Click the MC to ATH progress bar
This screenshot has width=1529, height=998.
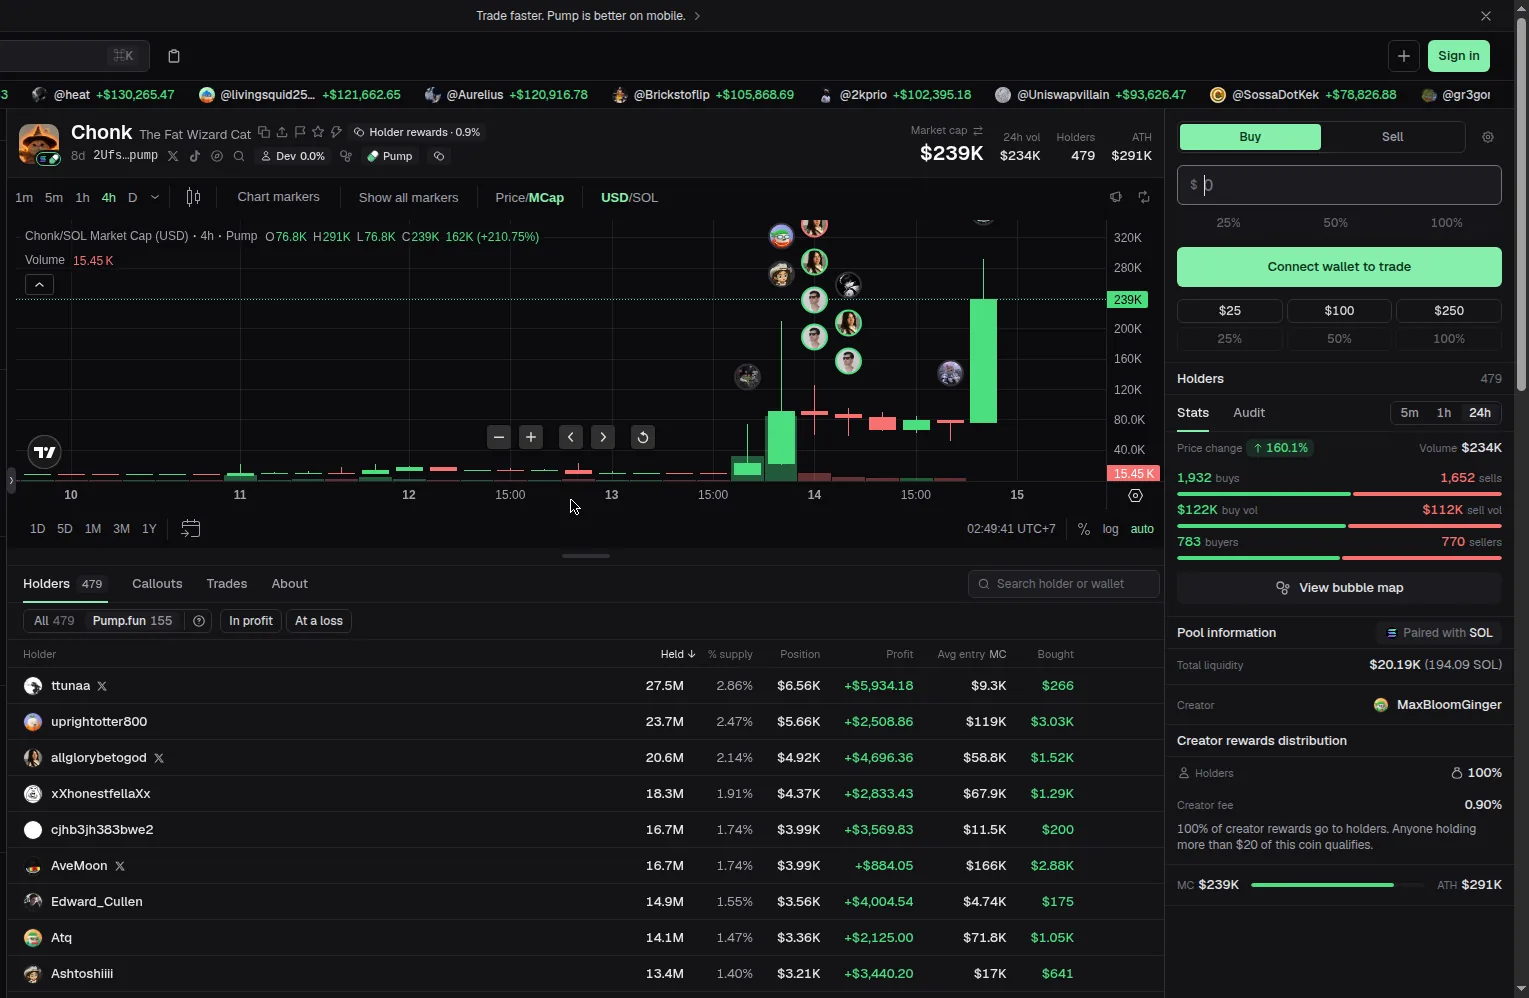coord(1337,885)
